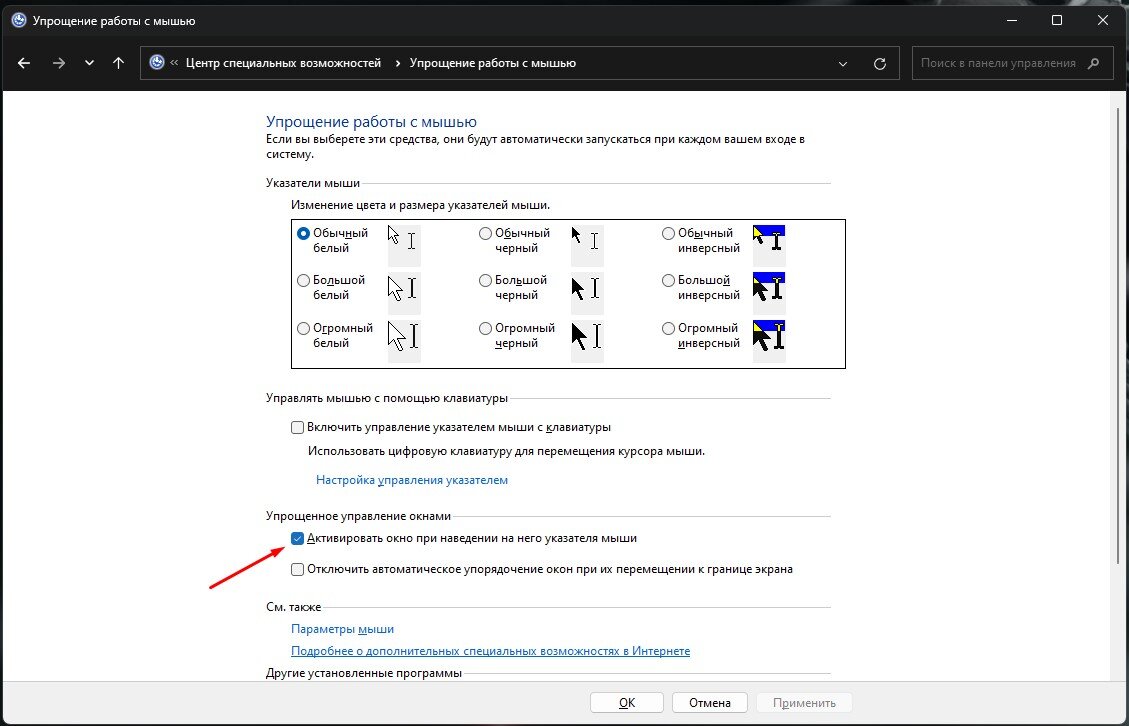This screenshot has height=726, width=1129.
Task: Maximize the Упрощение работы с мышью window
Action: pyautogui.click(x=1057, y=20)
